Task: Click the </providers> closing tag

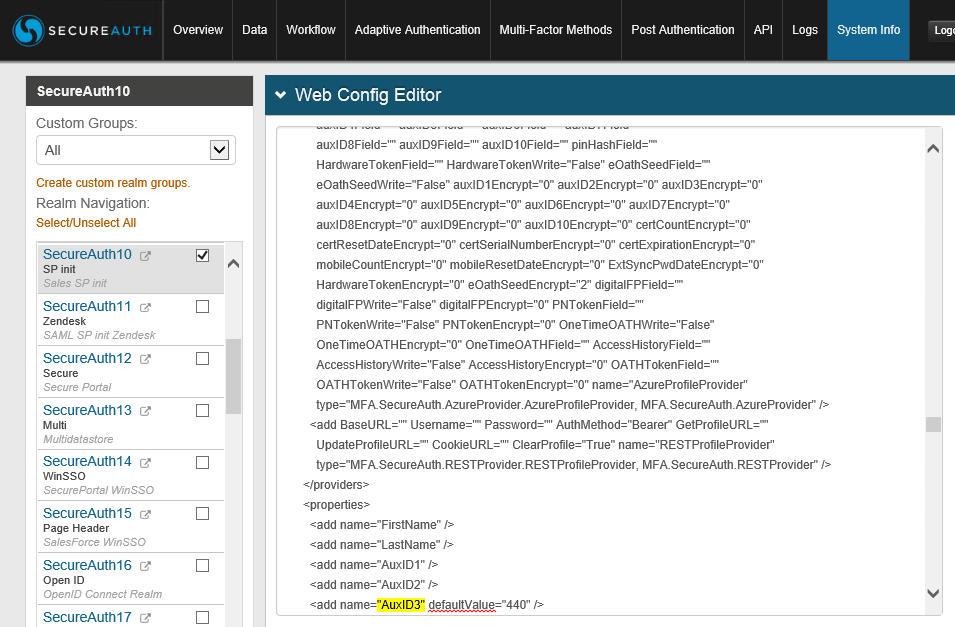Action: click(336, 485)
